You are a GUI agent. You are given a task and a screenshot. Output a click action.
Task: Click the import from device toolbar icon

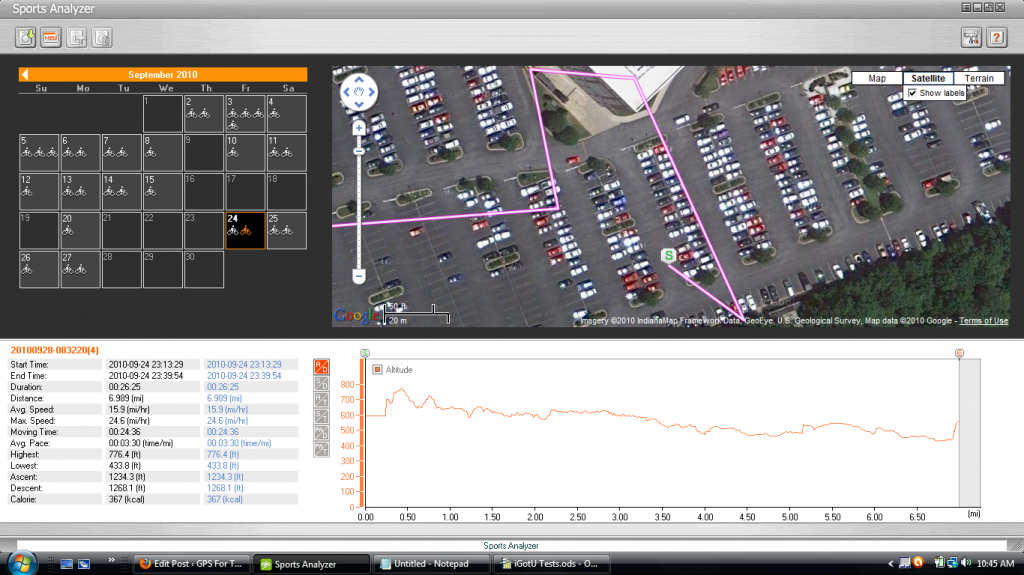coord(25,38)
